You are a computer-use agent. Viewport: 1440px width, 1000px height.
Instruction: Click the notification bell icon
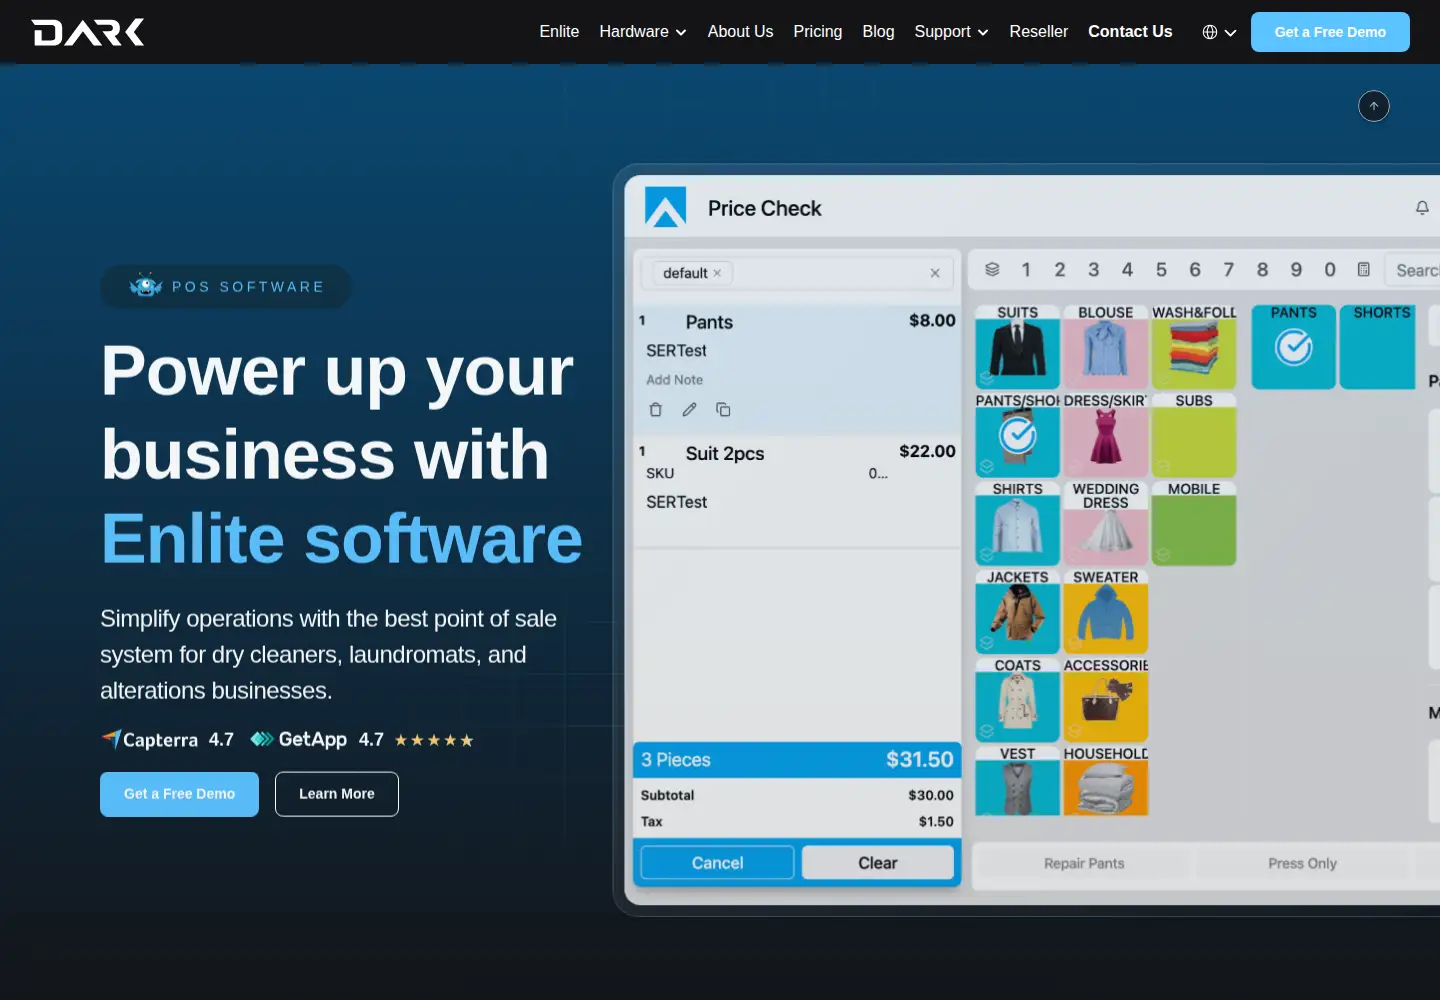[1422, 208]
